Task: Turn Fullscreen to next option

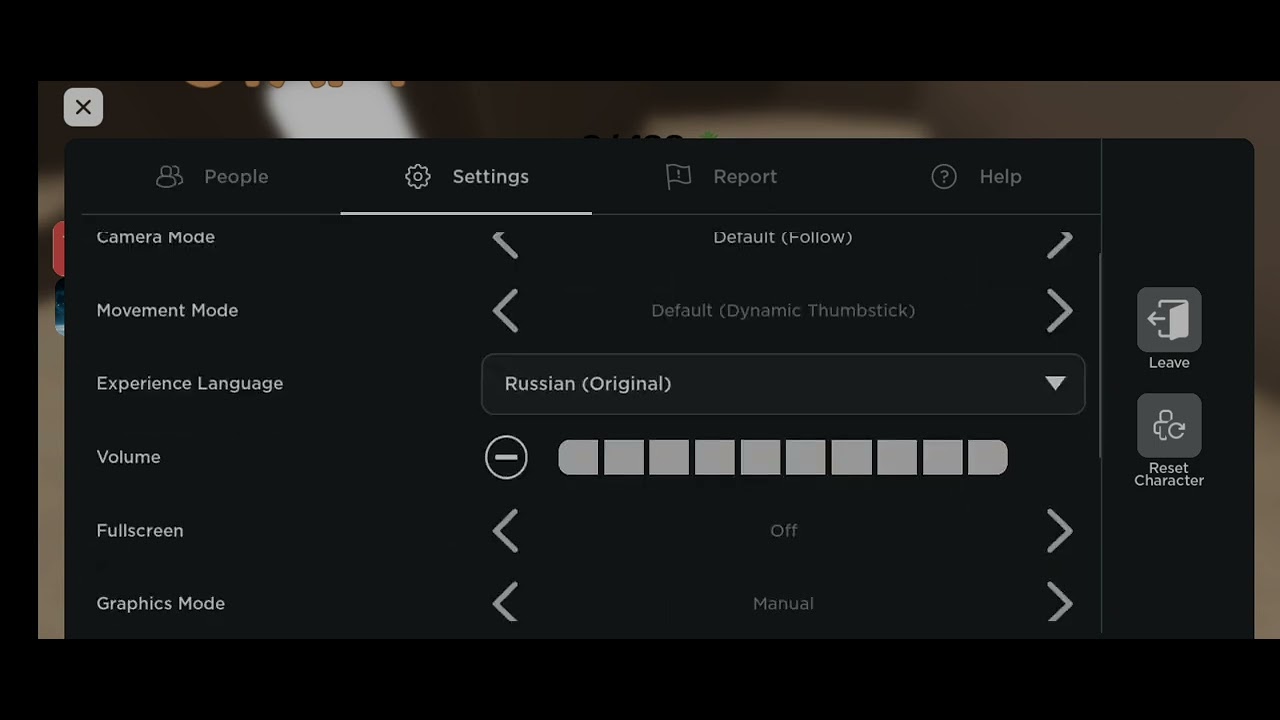Action: [1060, 531]
